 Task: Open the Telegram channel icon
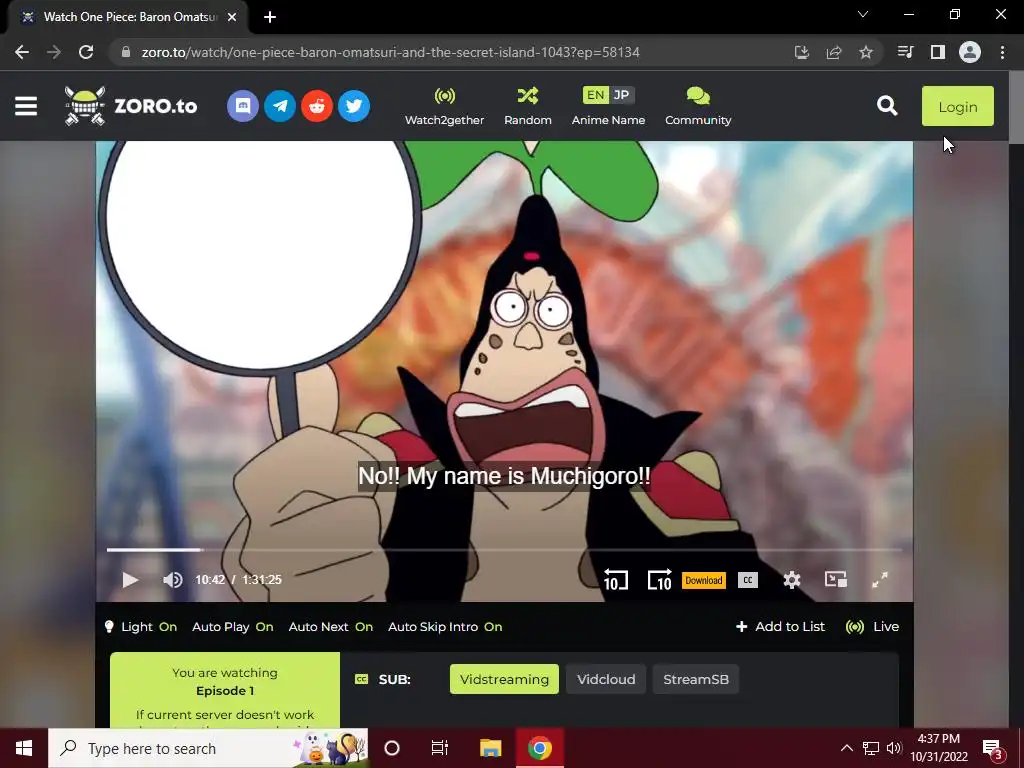pyautogui.click(x=280, y=106)
